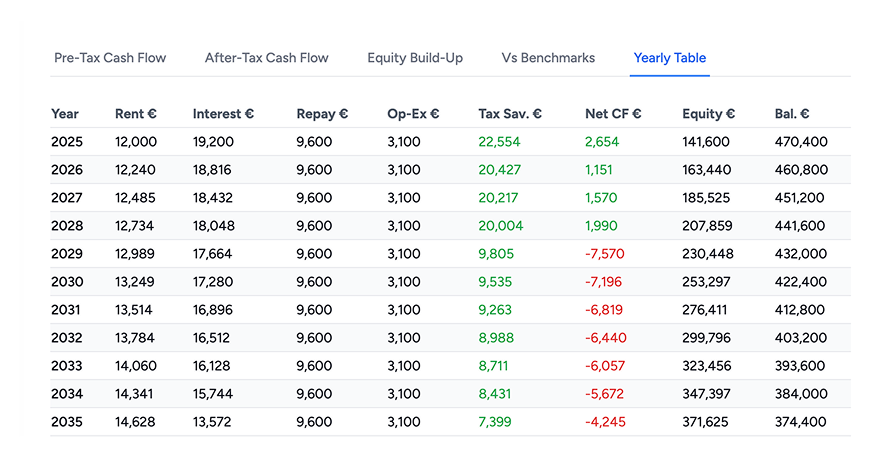The height and width of the screenshot is (459, 893).
Task: Switch to the Pre-Tax Cash Flow tab
Action: [110, 58]
